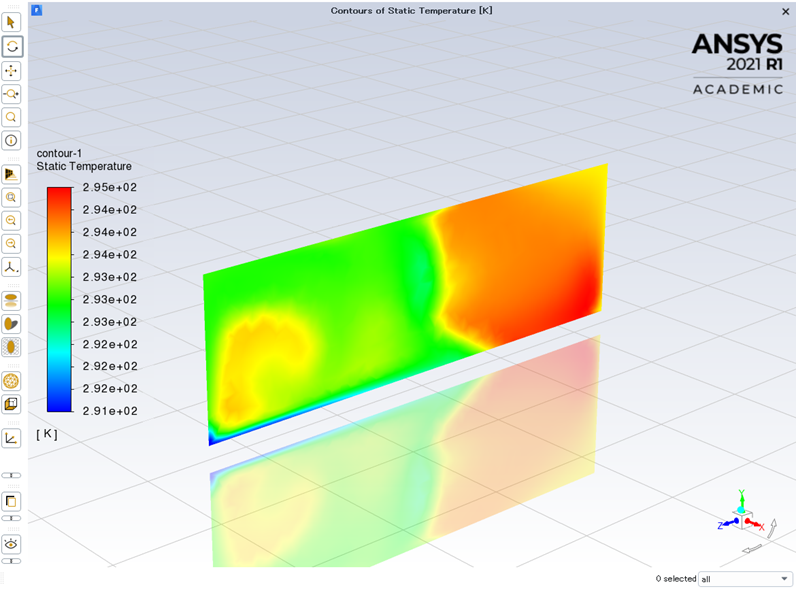Expand collapsed toolbar handle below the eye icon

click(x=11, y=561)
